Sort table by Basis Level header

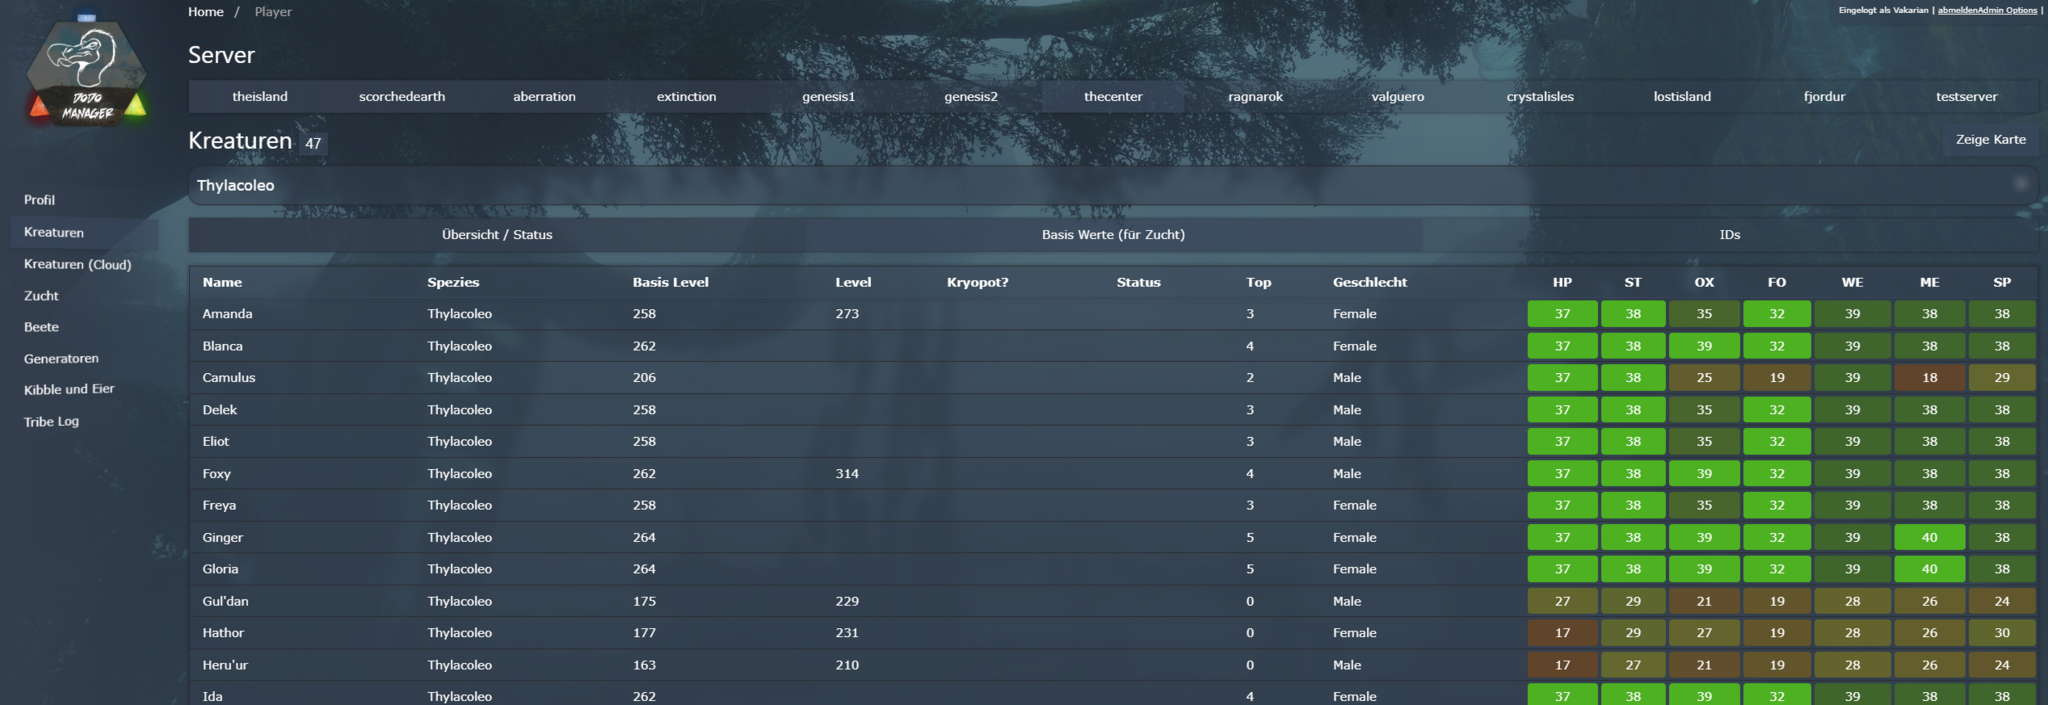[x=670, y=283]
